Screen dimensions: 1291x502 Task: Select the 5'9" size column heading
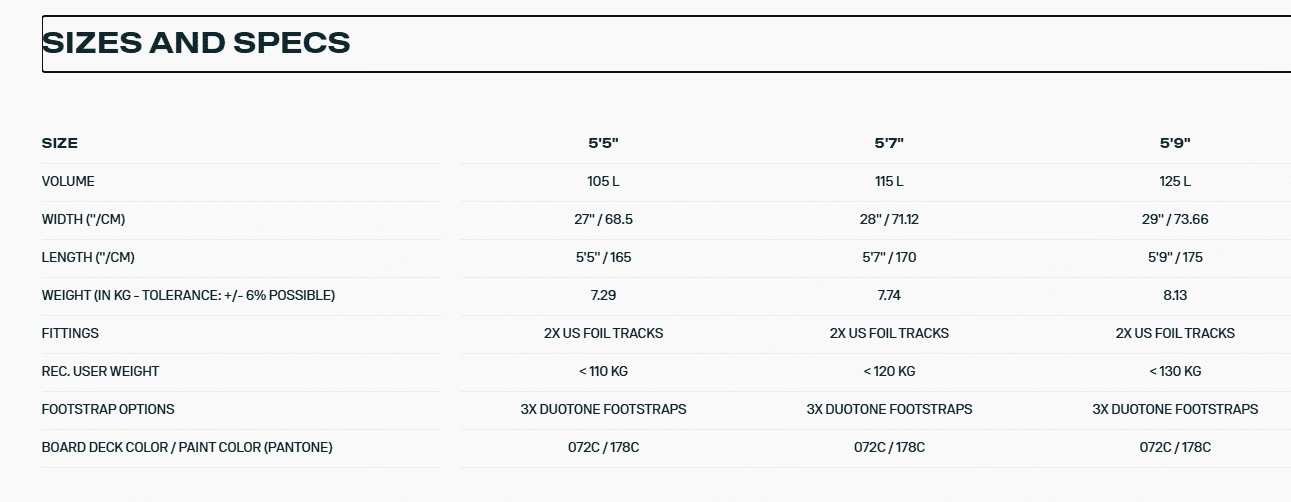1175,143
